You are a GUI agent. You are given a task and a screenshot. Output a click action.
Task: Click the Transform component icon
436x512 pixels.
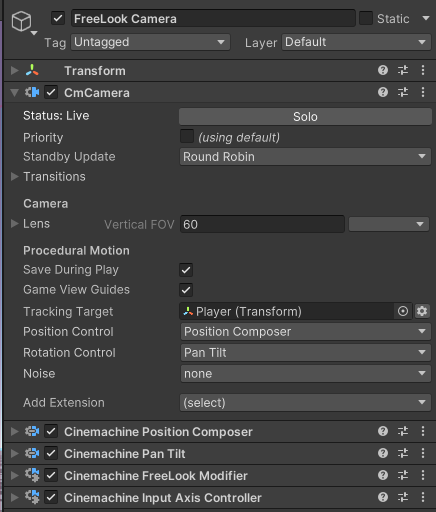pos(32,70)
